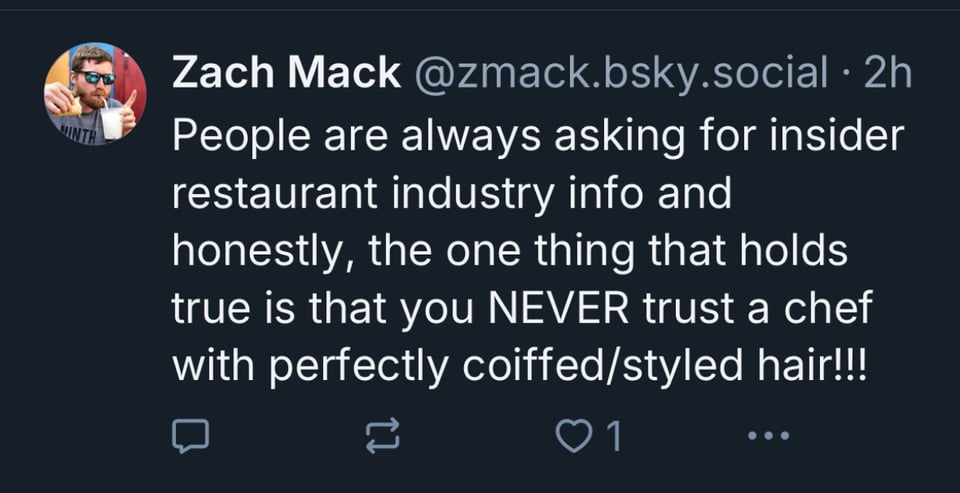Viewport: 960px width, 493px height.
Task: Click the word "honestly," in the post
Action: [263, 251]
